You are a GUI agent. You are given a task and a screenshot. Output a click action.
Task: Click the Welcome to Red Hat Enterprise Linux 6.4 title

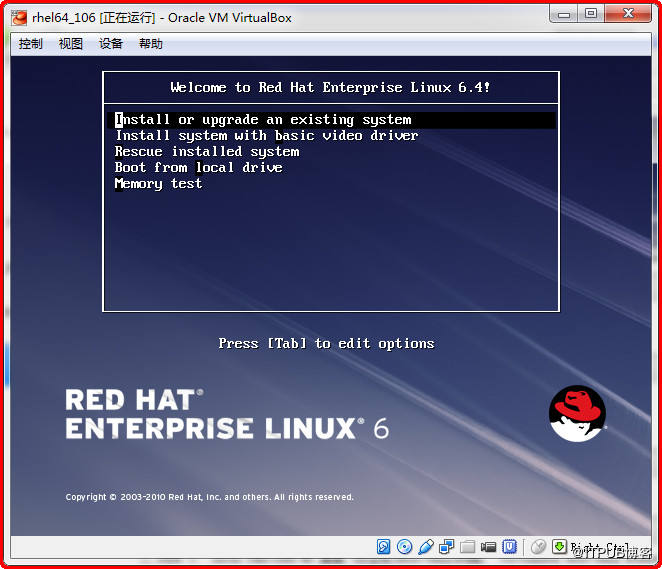click(x=330, y=87)
